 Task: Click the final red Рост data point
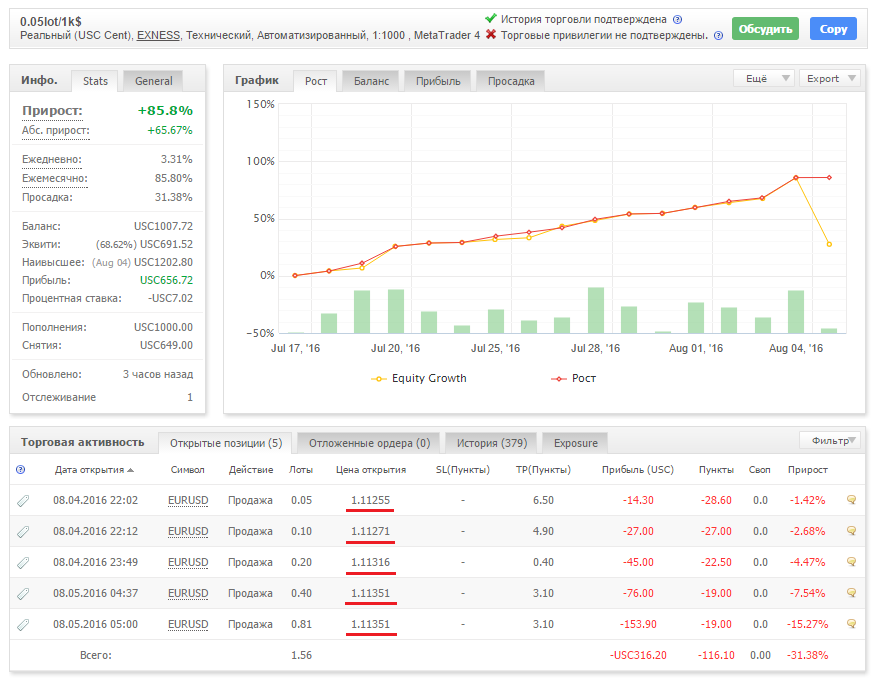pos(829,177)
